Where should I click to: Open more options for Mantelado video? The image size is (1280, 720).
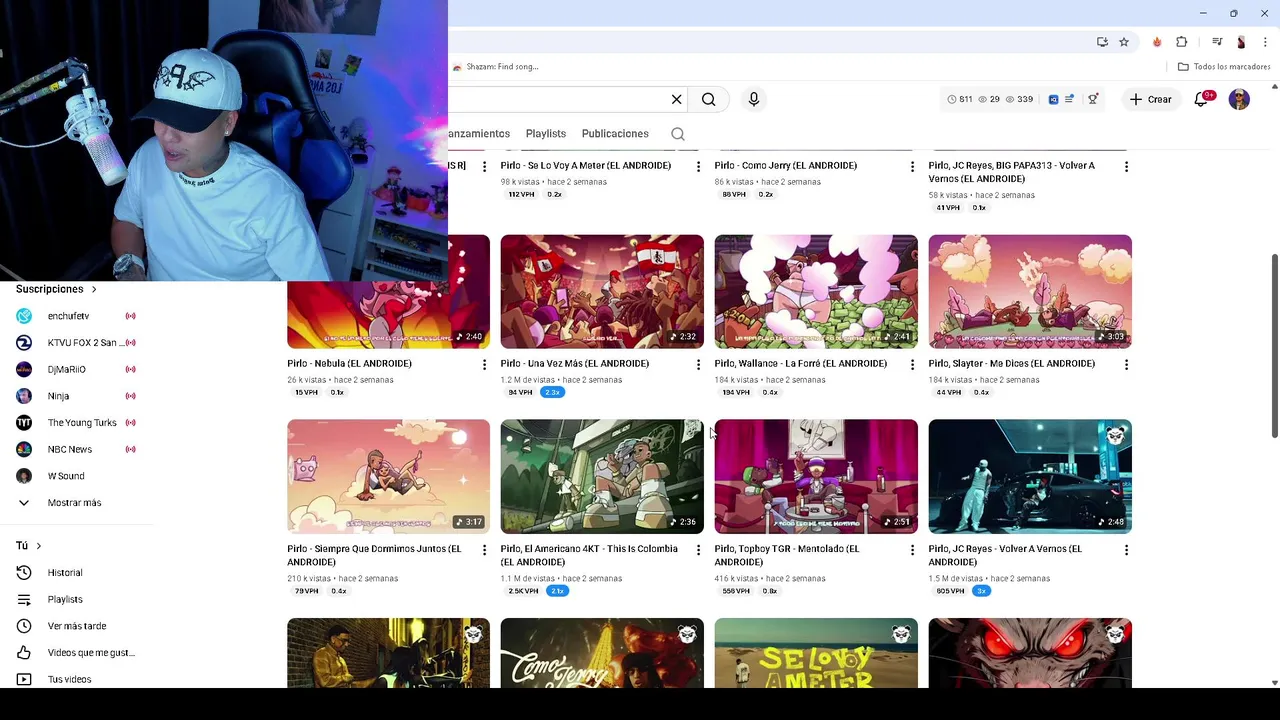(x=912, y=550)
